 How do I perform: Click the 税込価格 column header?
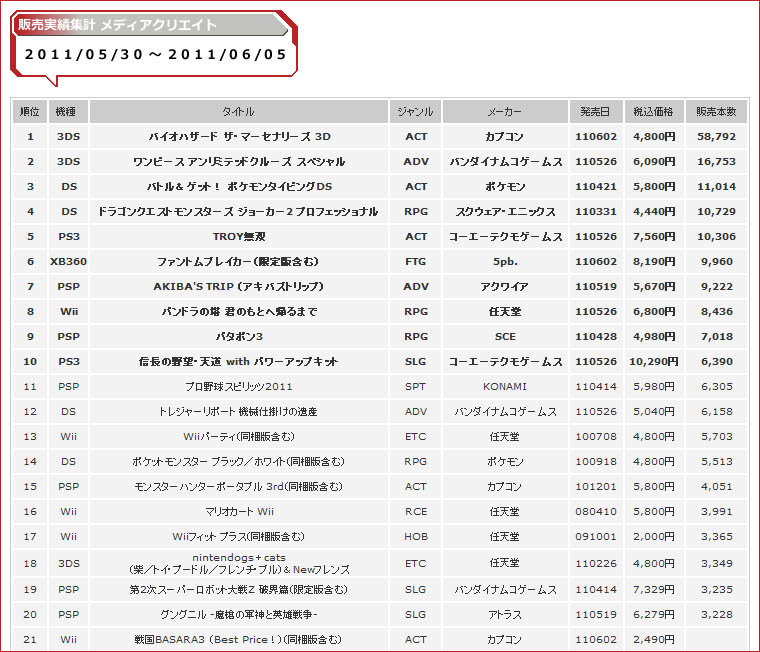click(654, 111)
